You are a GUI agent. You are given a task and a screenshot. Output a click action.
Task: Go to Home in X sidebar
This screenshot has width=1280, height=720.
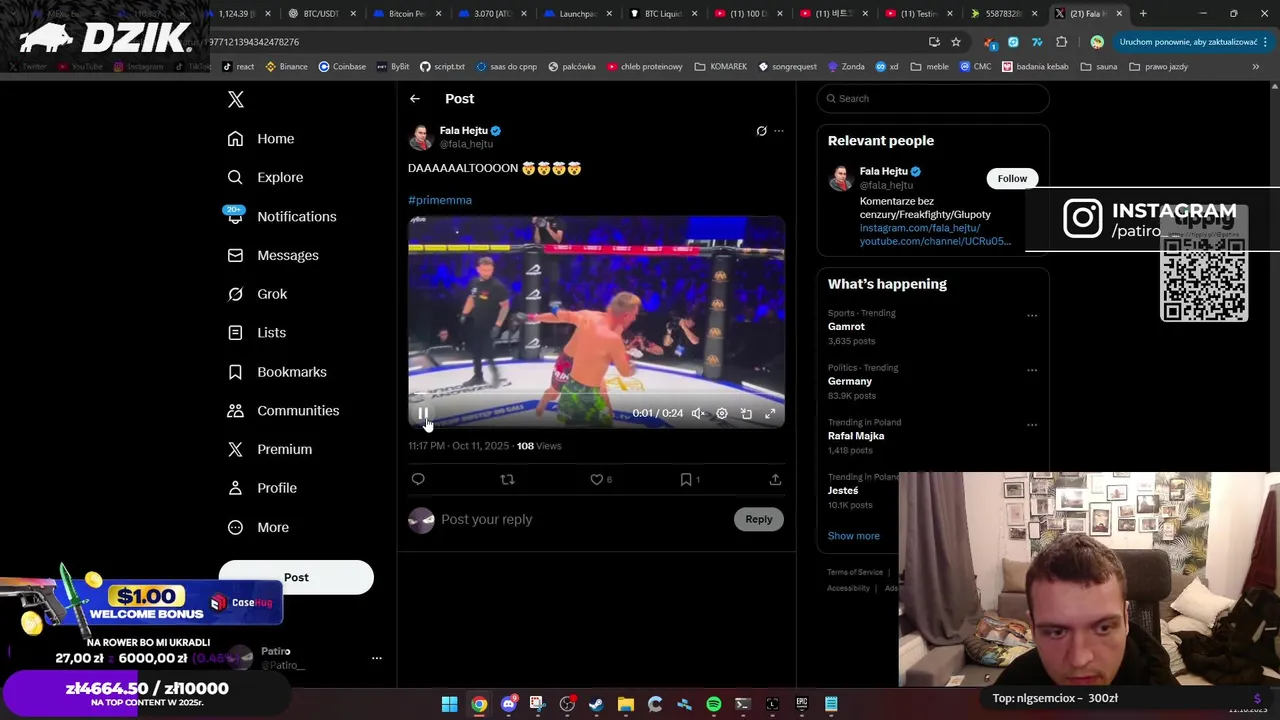[261, 139]
